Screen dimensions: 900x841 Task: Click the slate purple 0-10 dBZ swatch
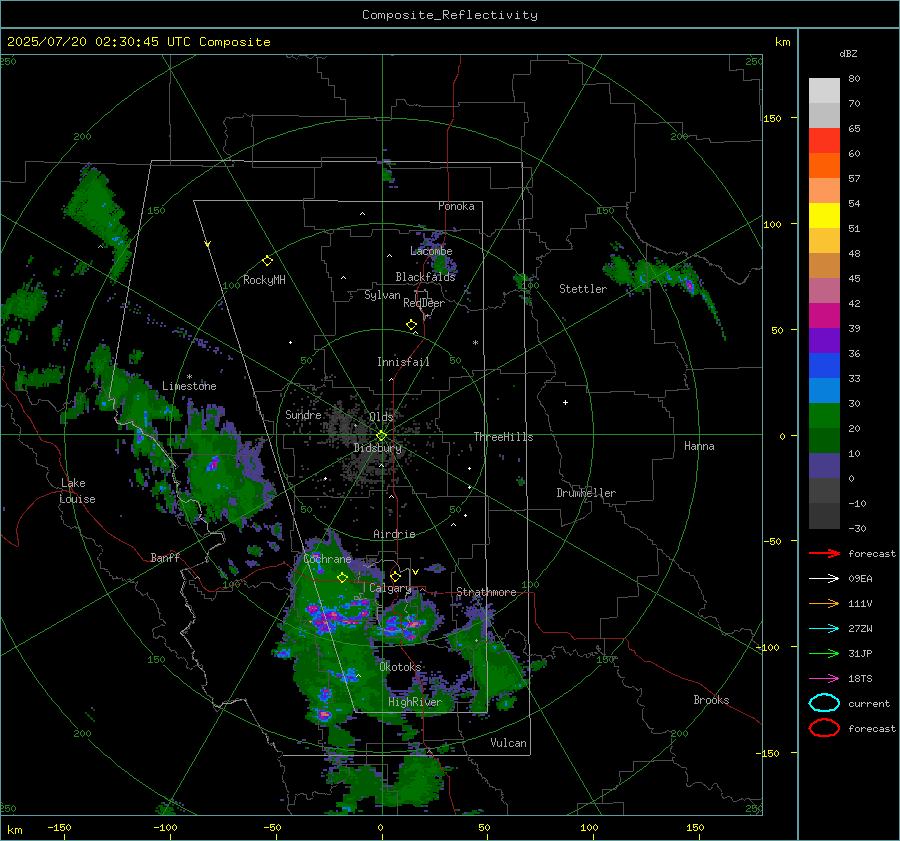pyautogui.click(x=824, y=466)
